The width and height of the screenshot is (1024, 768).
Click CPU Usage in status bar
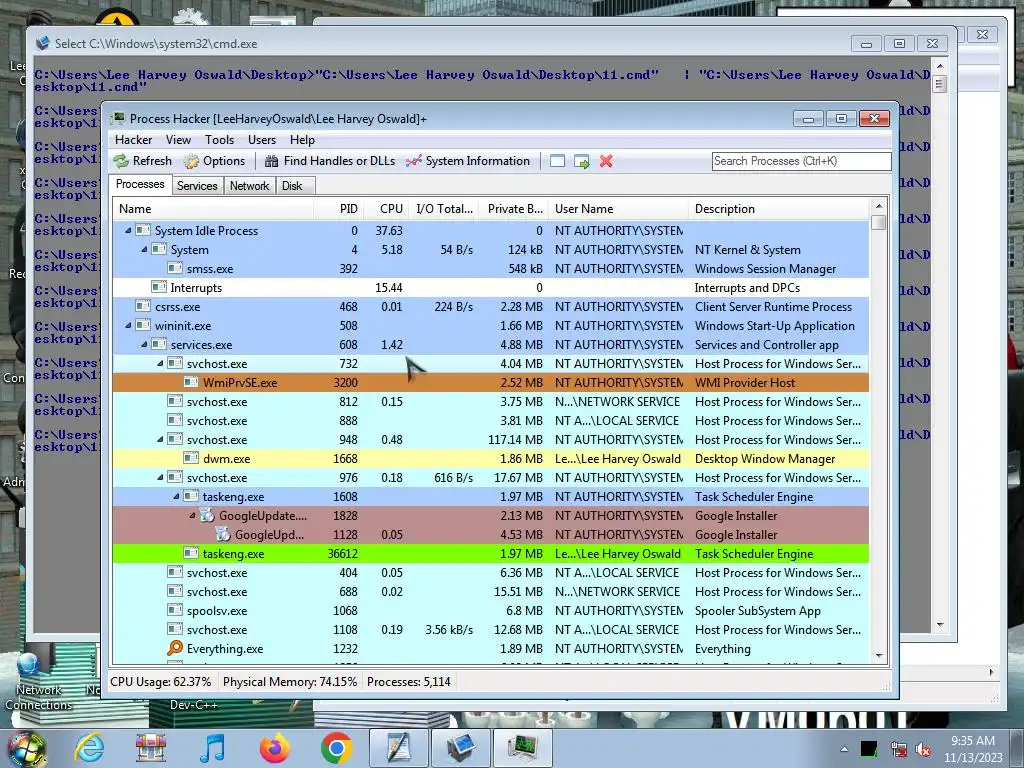click(161, 682)
